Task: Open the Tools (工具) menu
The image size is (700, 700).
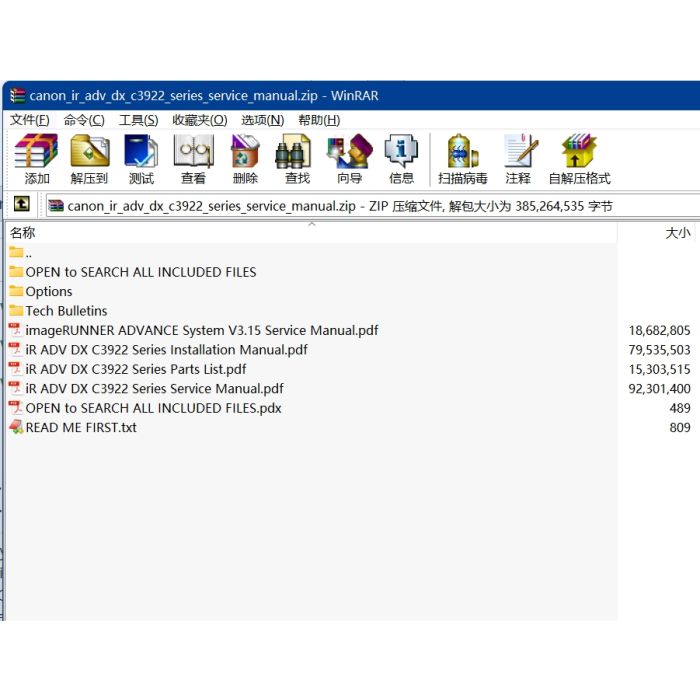Action: 138,120
